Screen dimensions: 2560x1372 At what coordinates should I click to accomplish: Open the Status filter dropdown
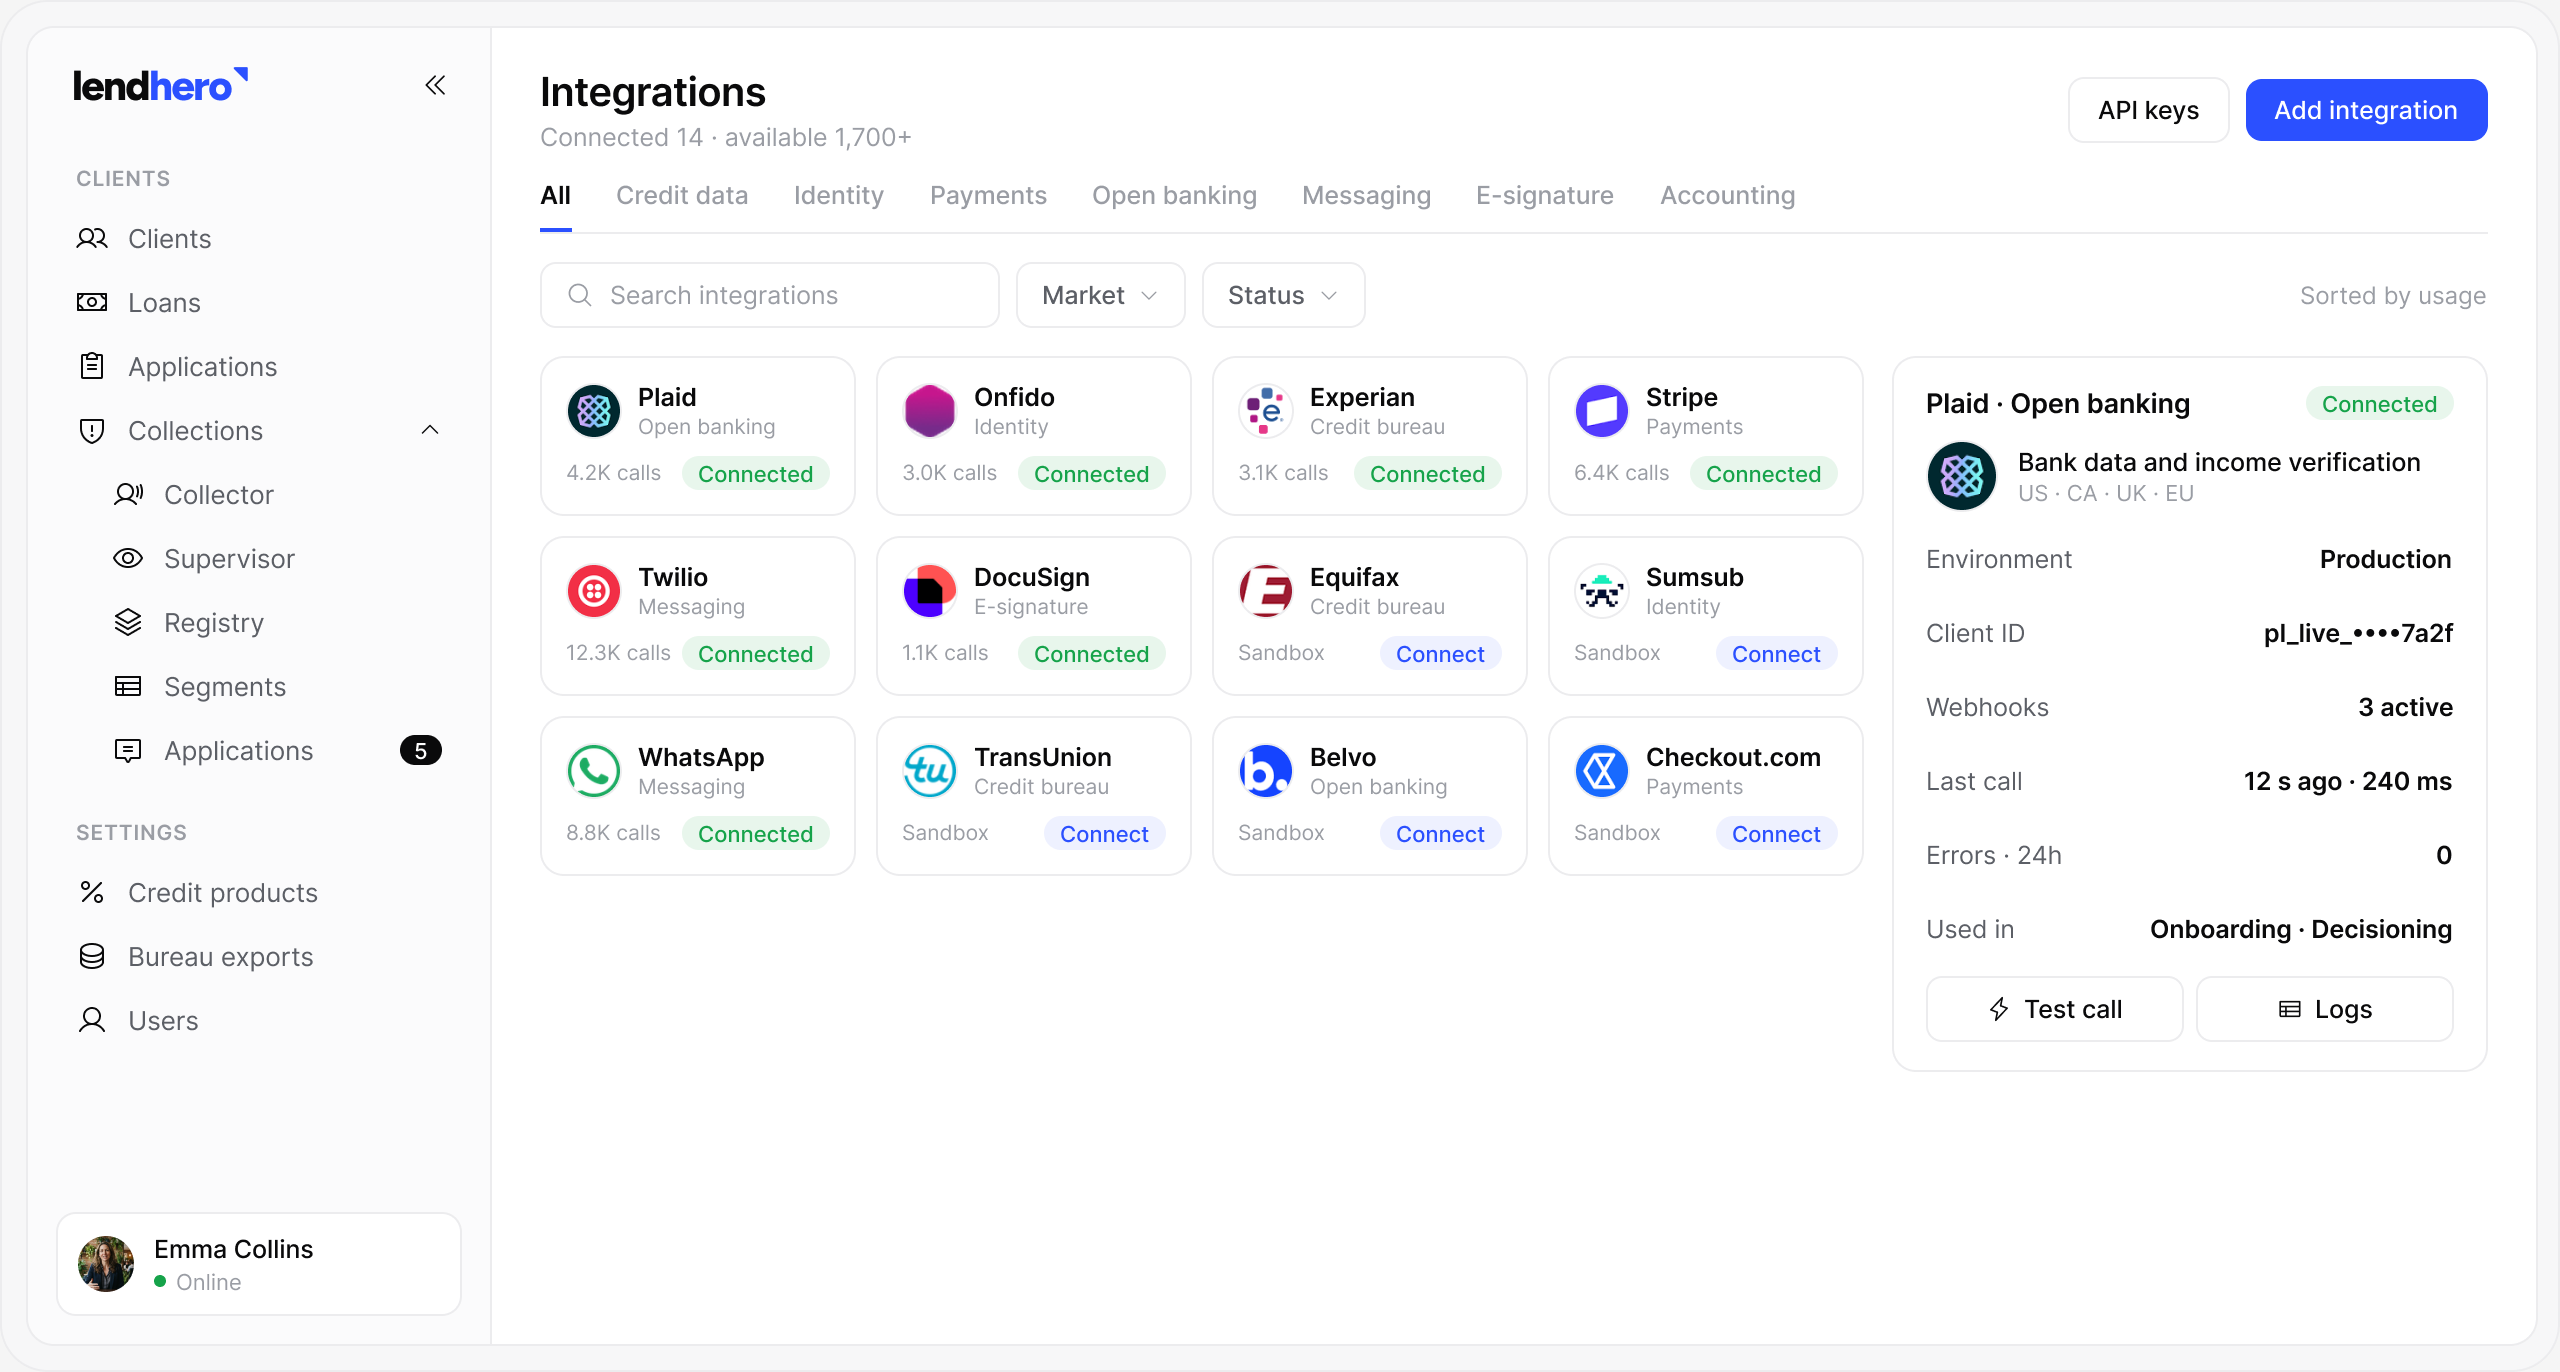click(1283, 295)
